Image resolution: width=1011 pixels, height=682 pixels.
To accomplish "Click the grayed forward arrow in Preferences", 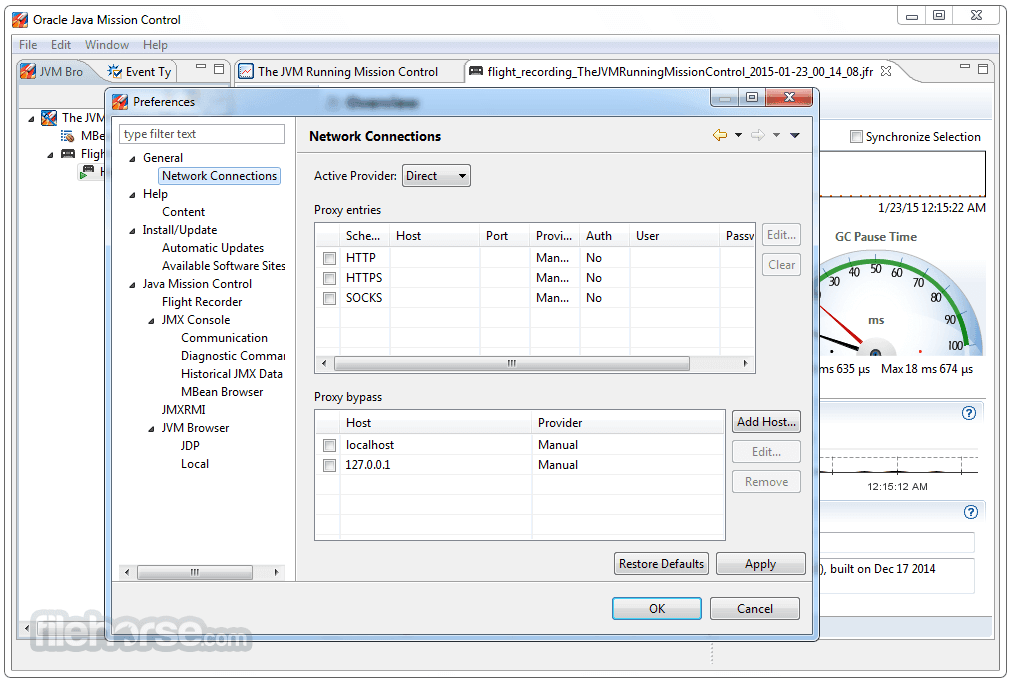I will pyautogui.click(x=758, y=135).
